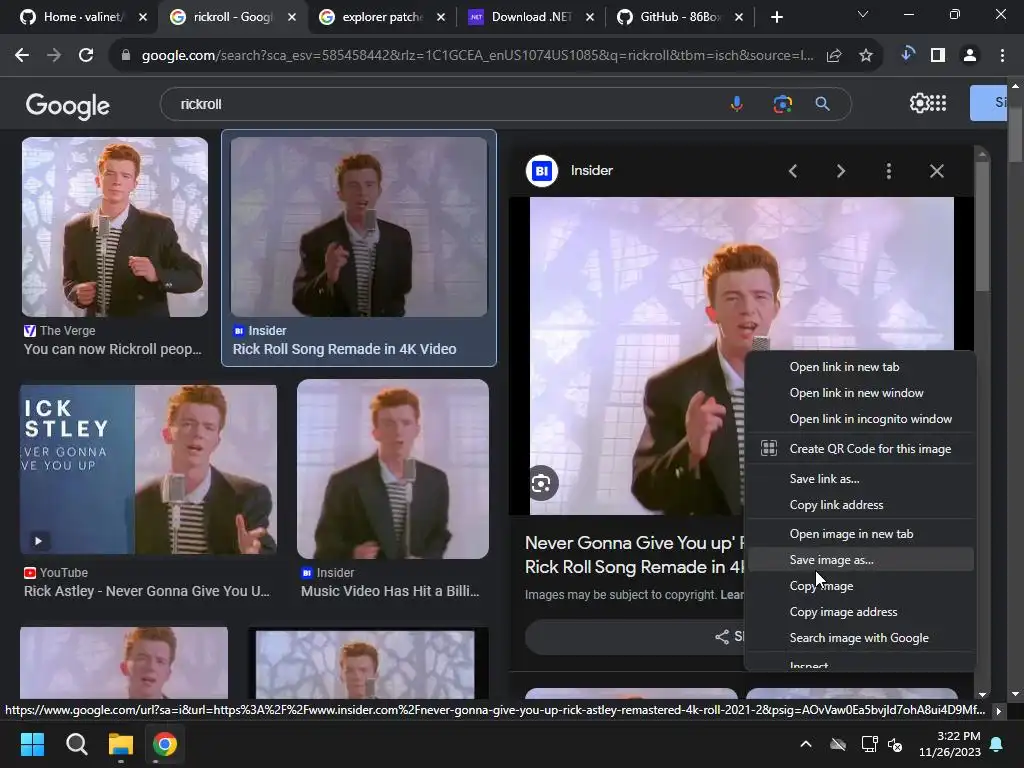Open Rick Astley - Never Gonna Give You link
This screenshot has height=768, width=1024.
pyautogui.click(x=147, y=591)
